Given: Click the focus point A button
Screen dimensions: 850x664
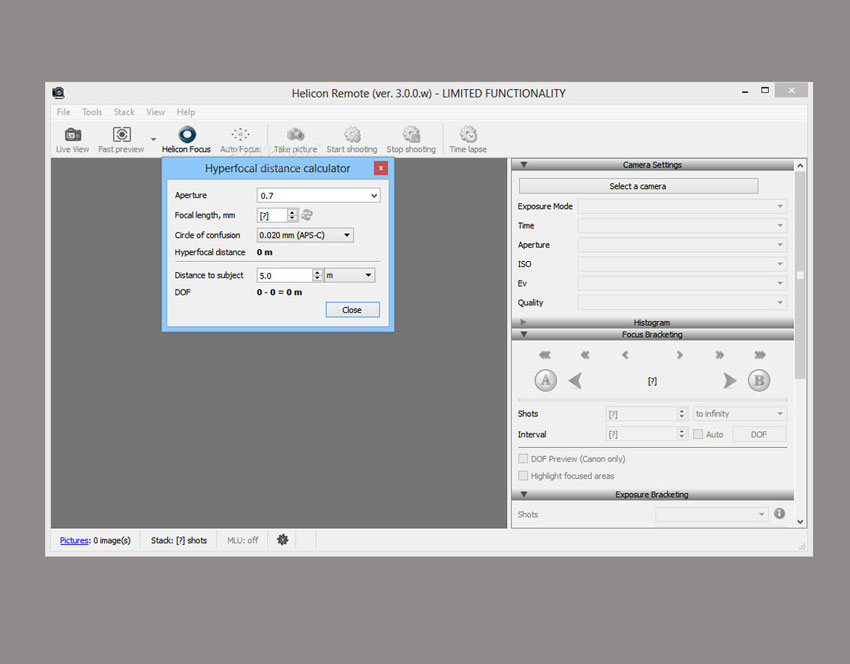Looking at the screenshot, I should [x=545, y=380].
